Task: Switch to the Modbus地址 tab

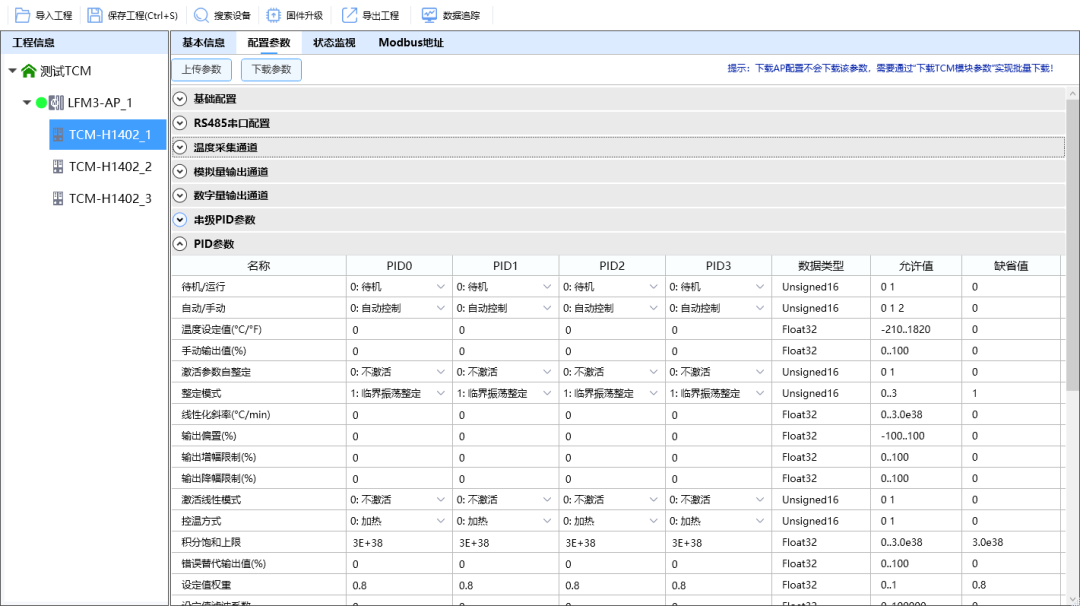Action: tap(410, 43)
